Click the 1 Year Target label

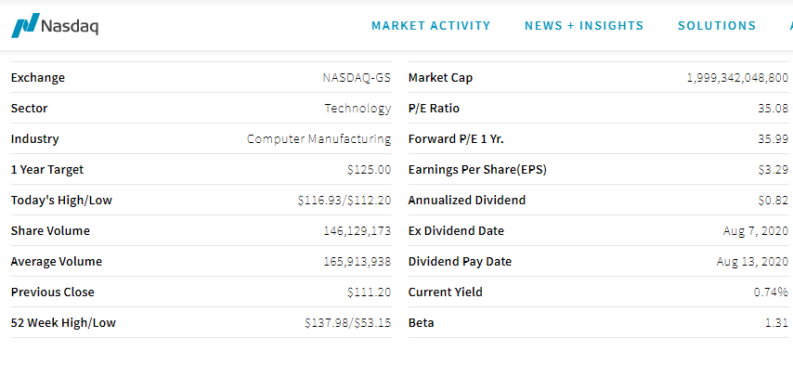click(47, 170)
